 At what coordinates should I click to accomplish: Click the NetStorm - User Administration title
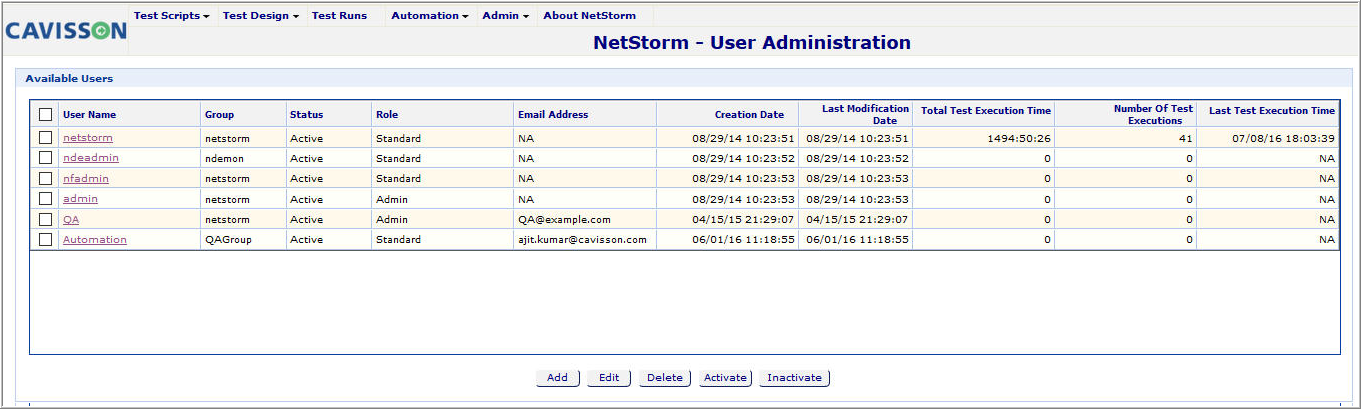click(752, 43)
